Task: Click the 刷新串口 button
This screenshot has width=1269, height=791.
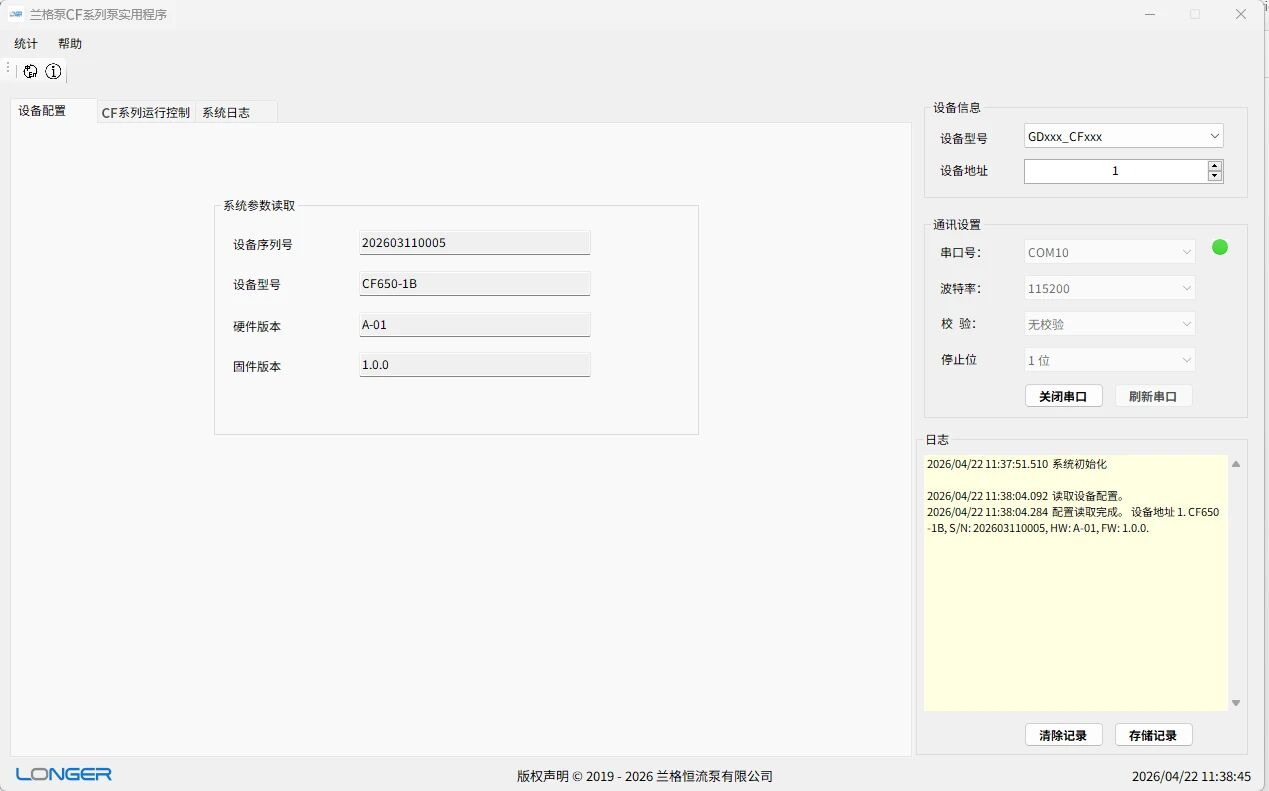Action: 1154,396
